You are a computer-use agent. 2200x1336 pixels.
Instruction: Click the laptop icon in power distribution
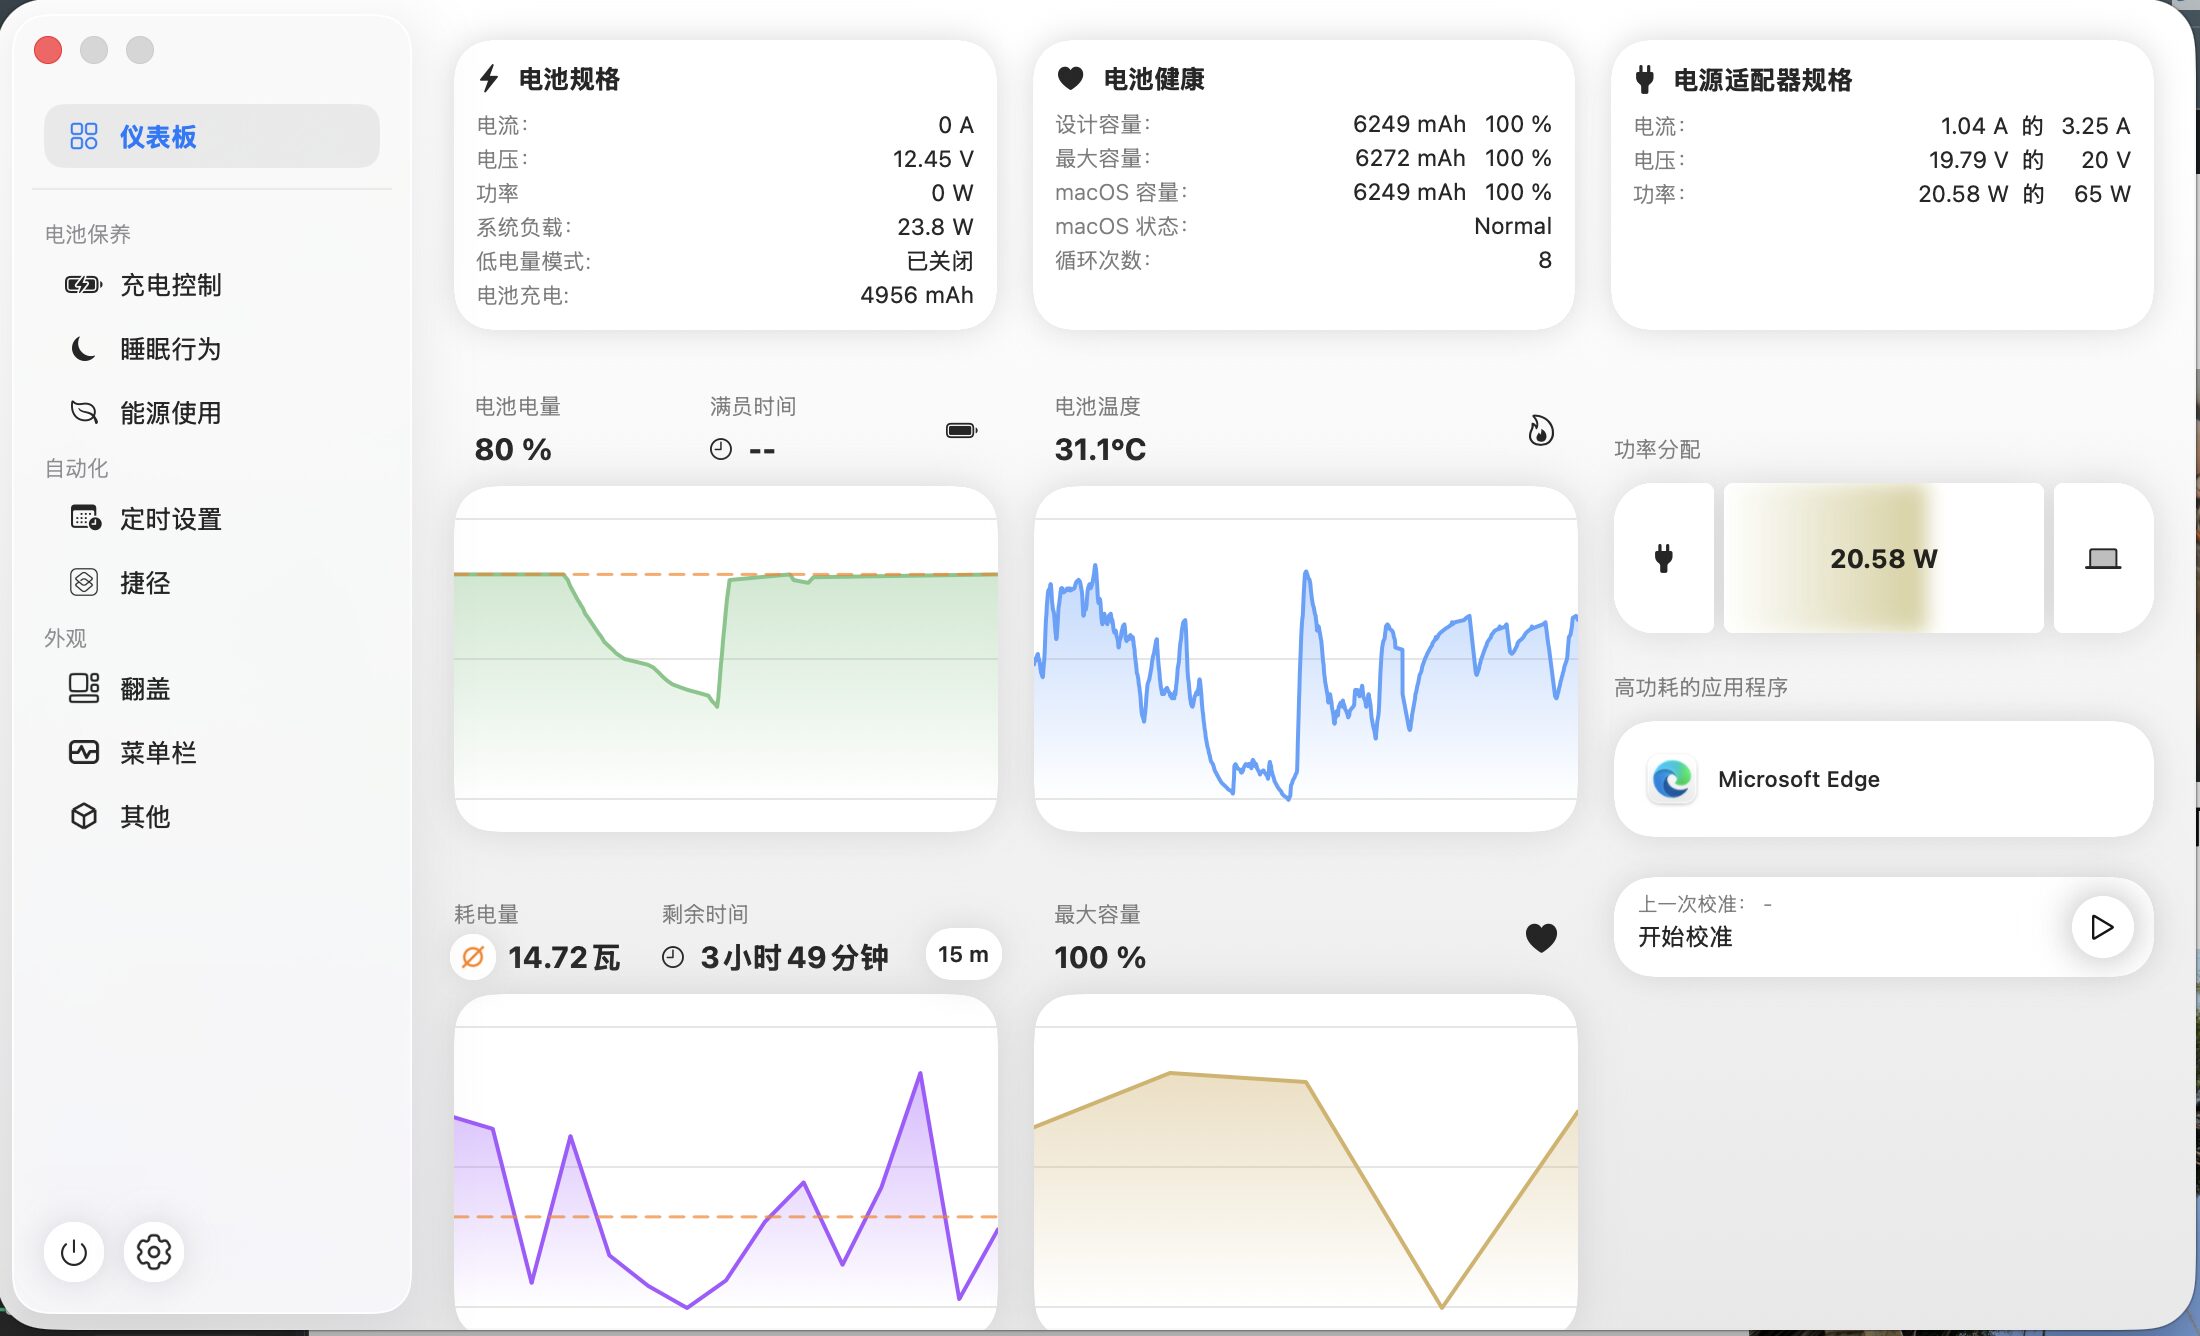(2103, 558)
